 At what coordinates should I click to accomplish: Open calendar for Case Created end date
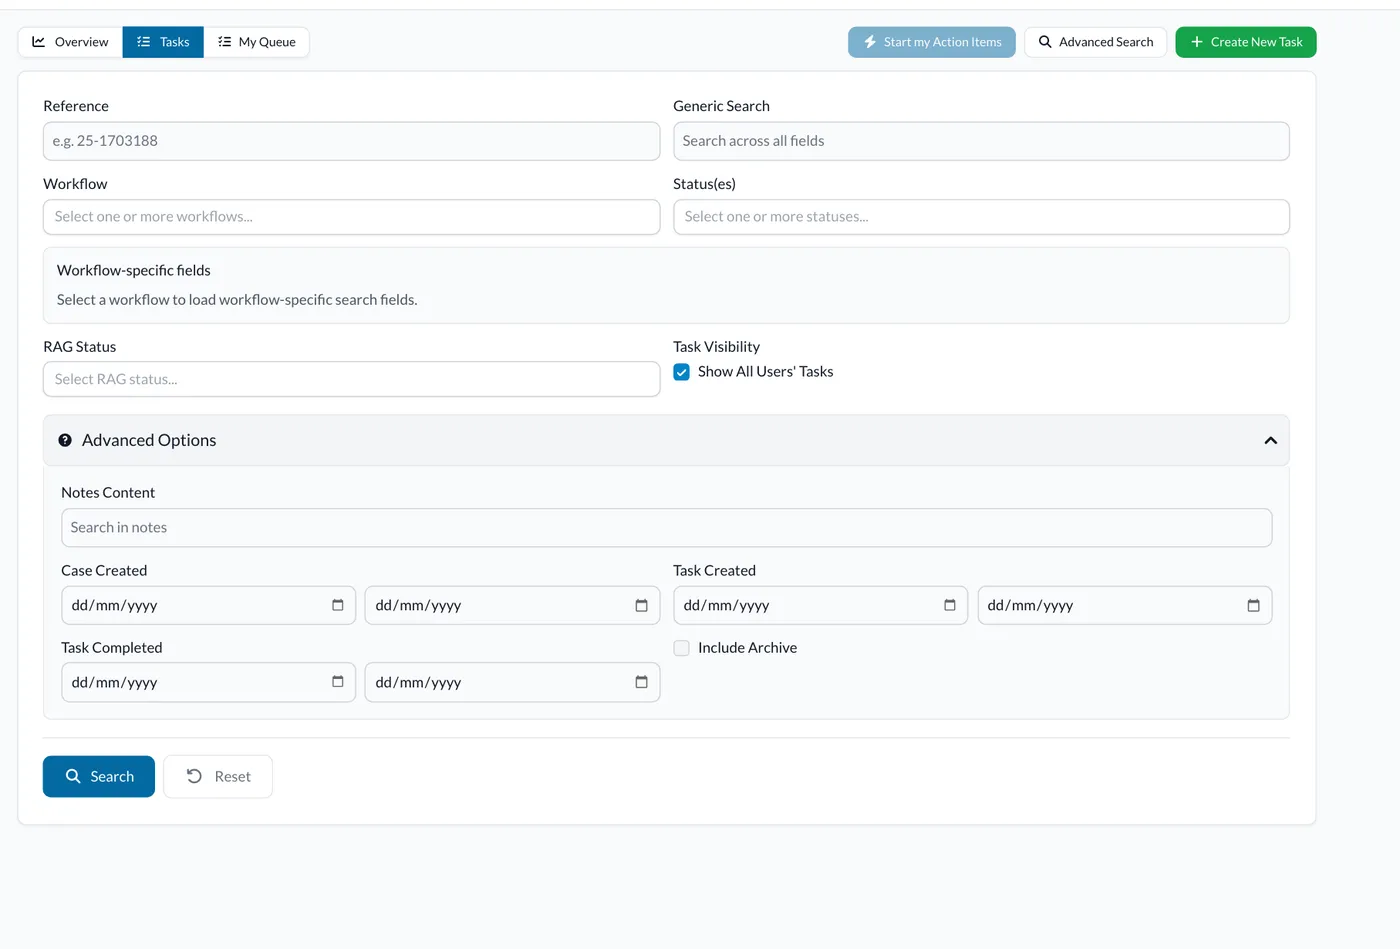(642, 605)
